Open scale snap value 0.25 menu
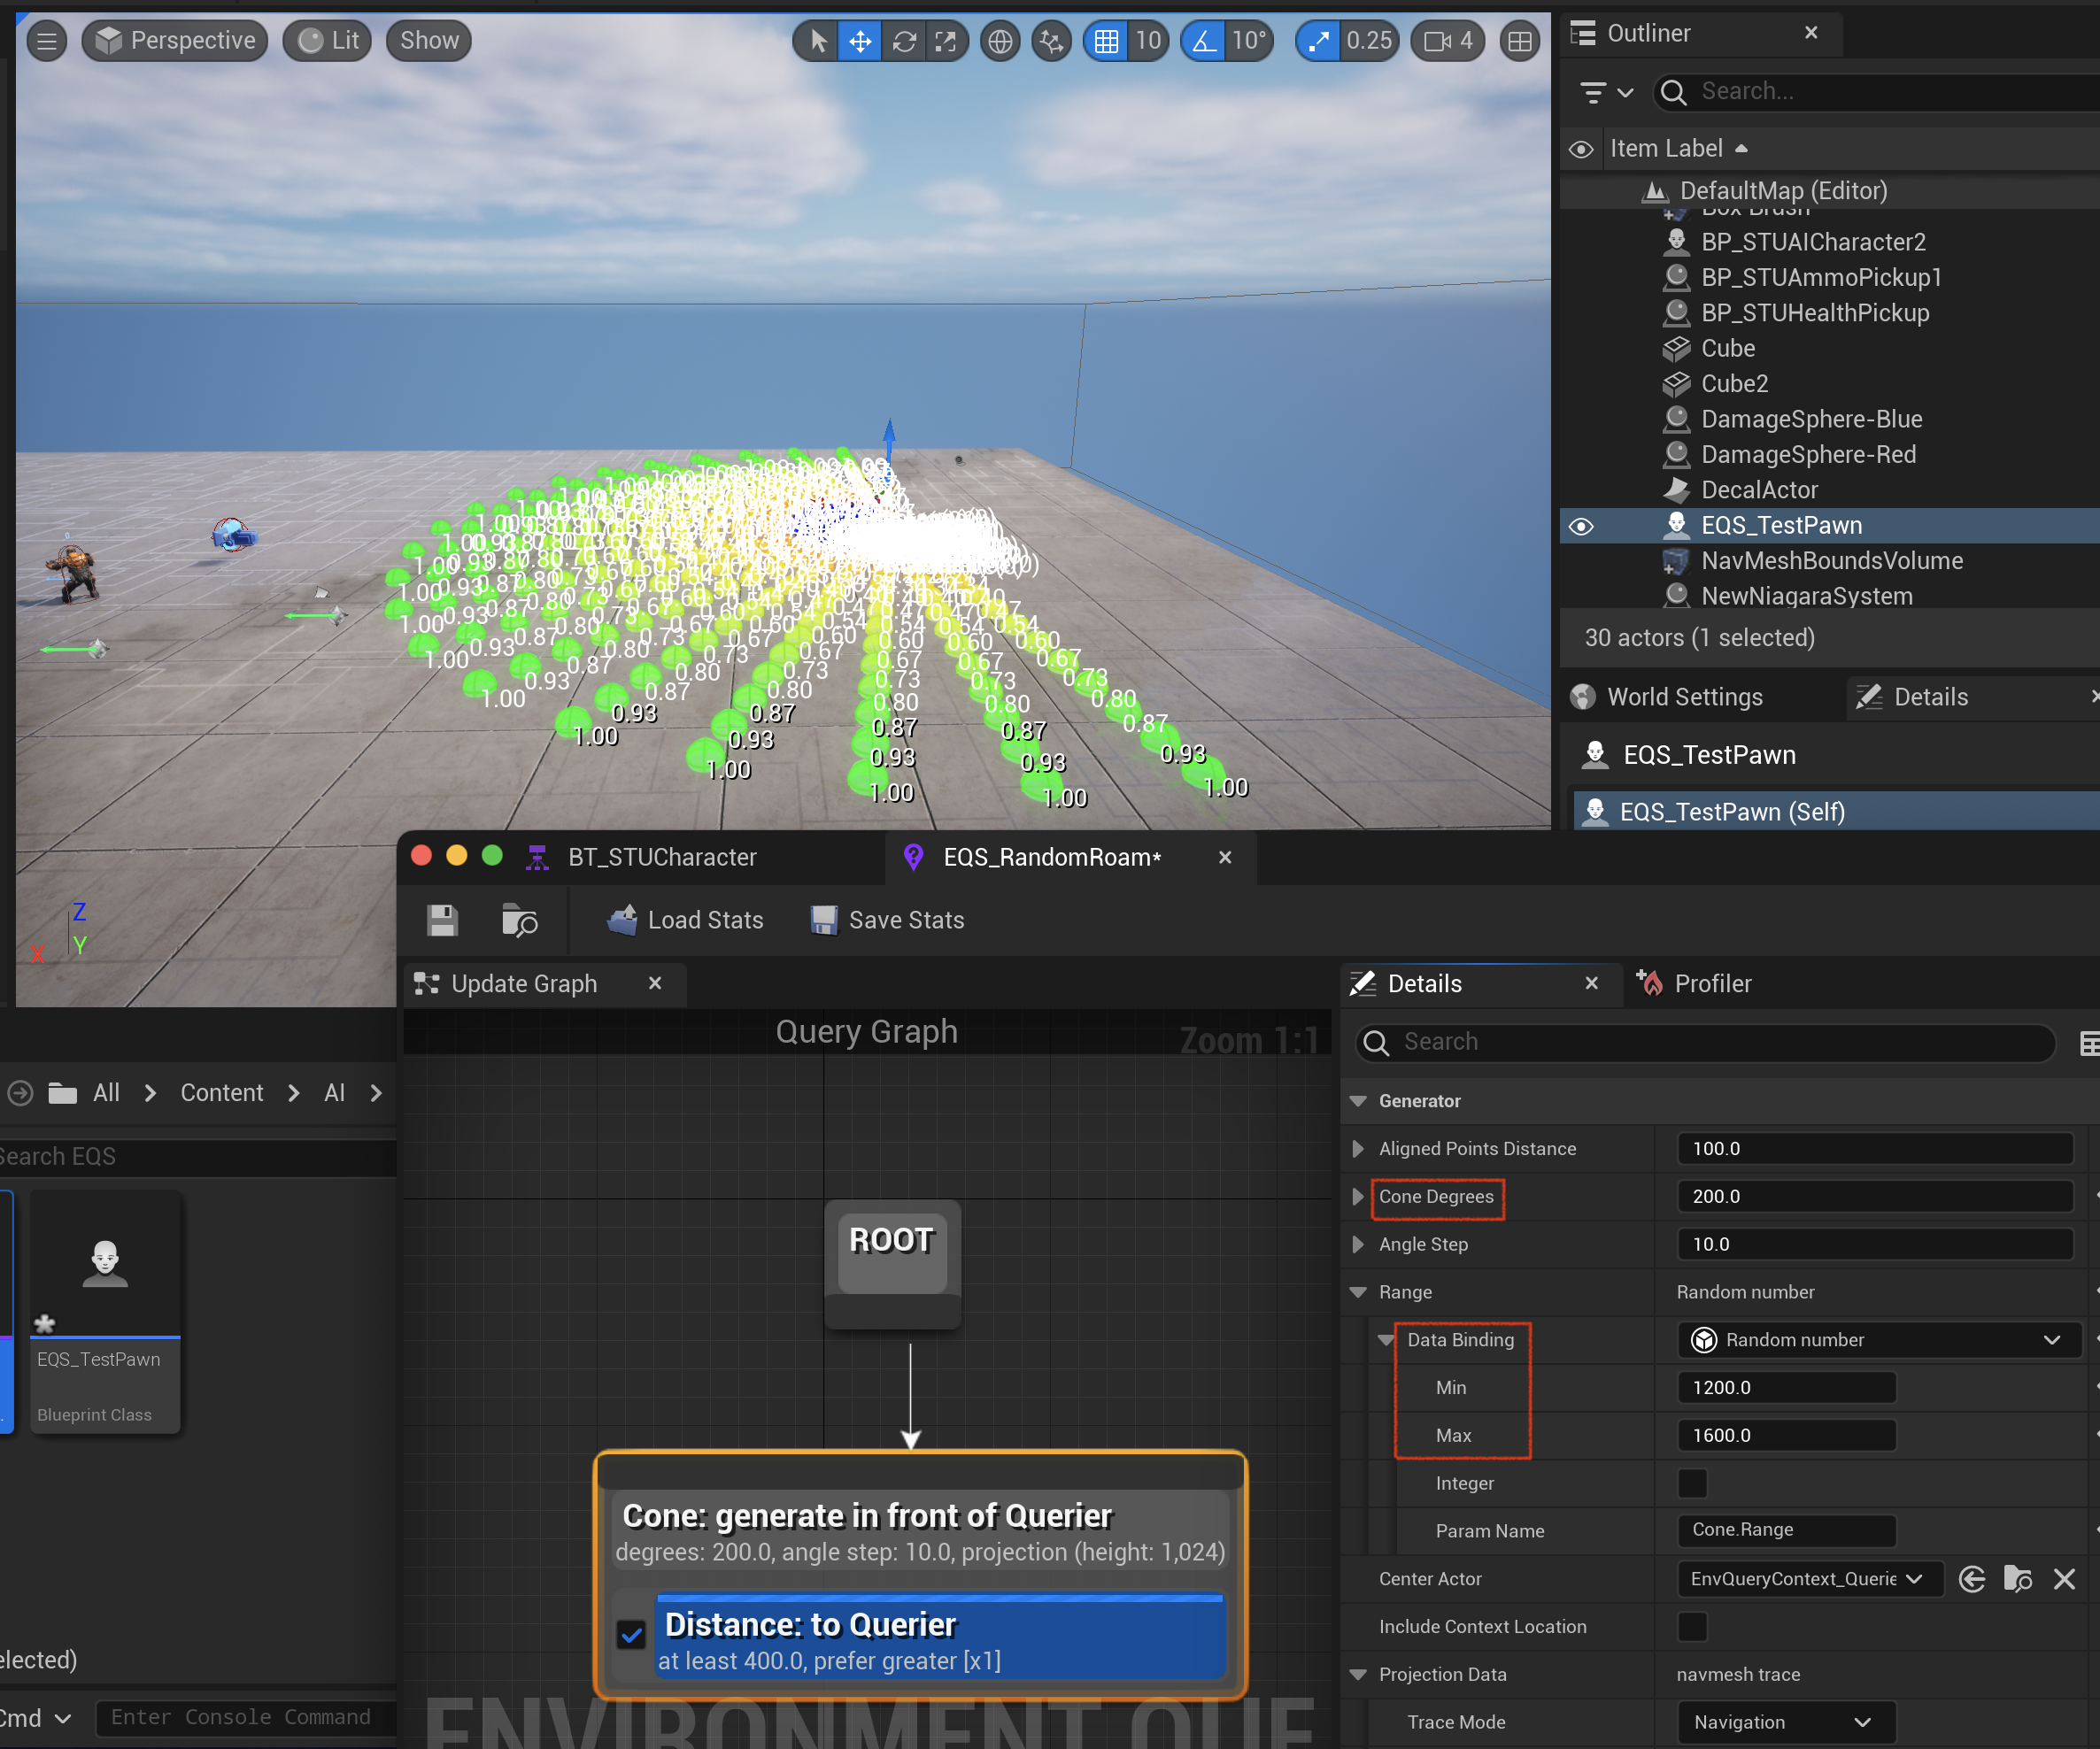Viewport: 2100px width, 1749px height. tap(1368, 41)
